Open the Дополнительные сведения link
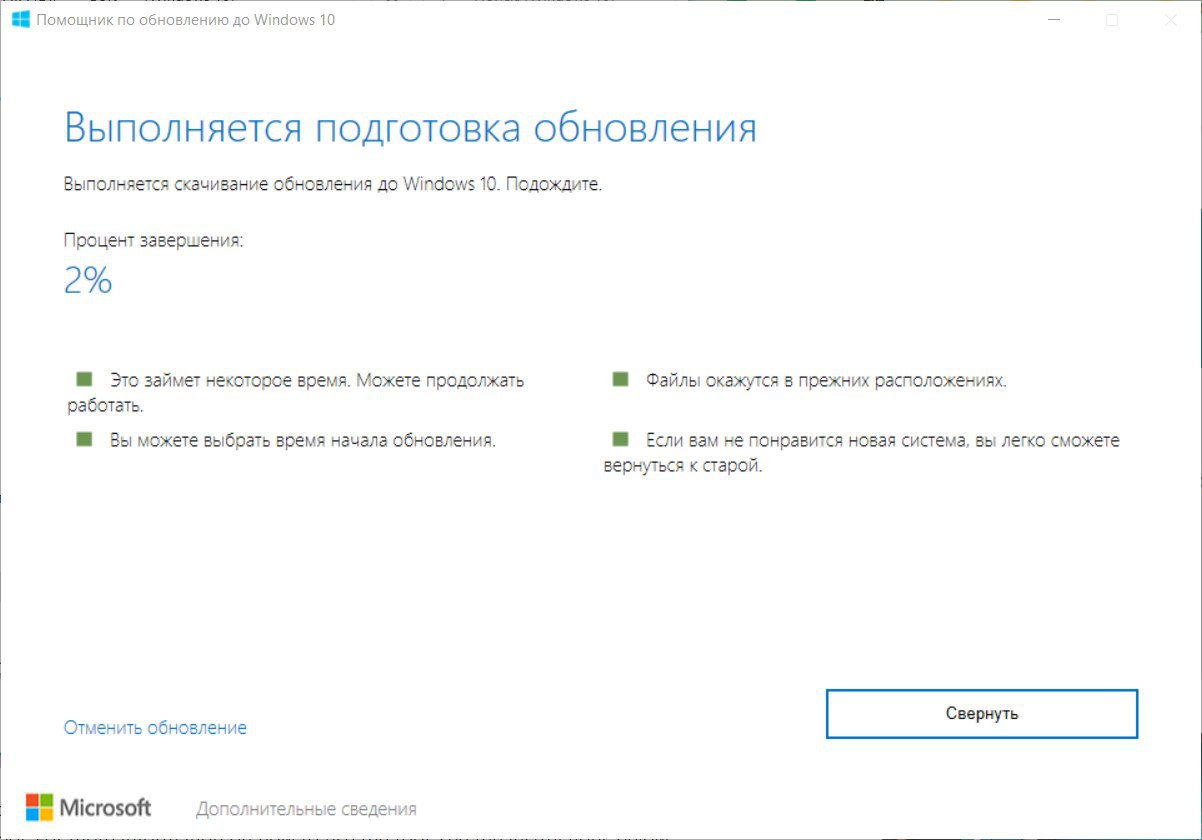This screenshot has width=1202, height=840. pos(306,809)
